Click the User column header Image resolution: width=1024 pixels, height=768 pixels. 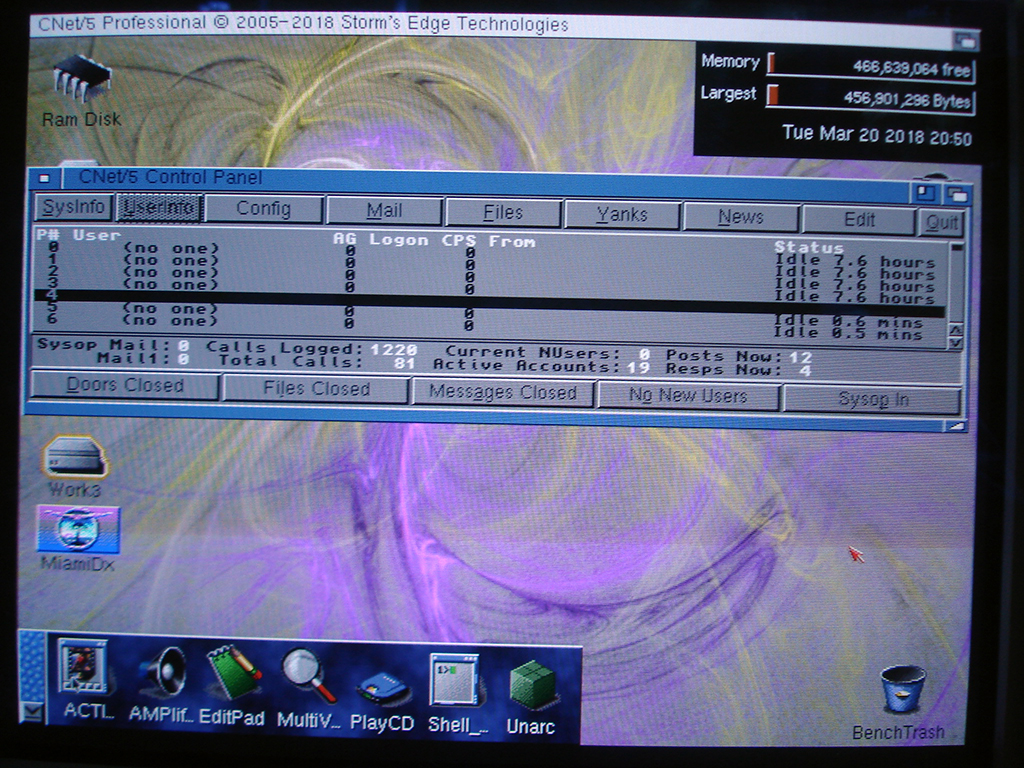point(97,235)
